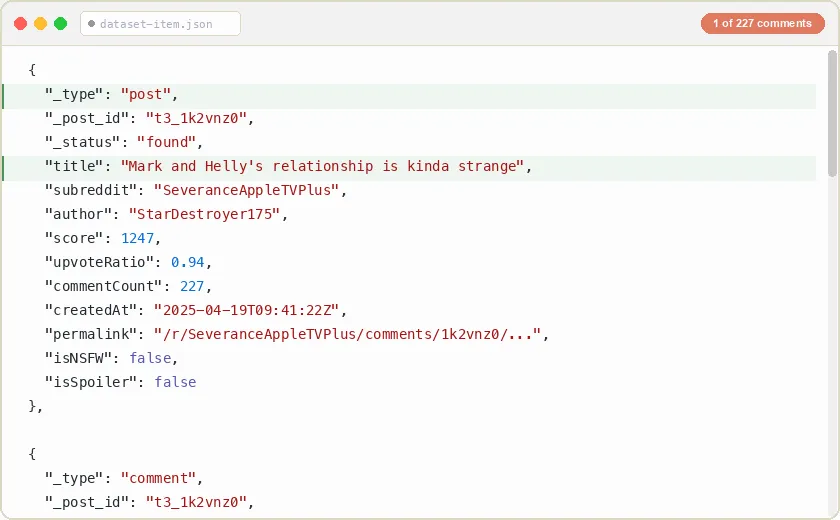Click the yellow minimize window button
This screenshot has height=520, width=840.
point(40,24)
